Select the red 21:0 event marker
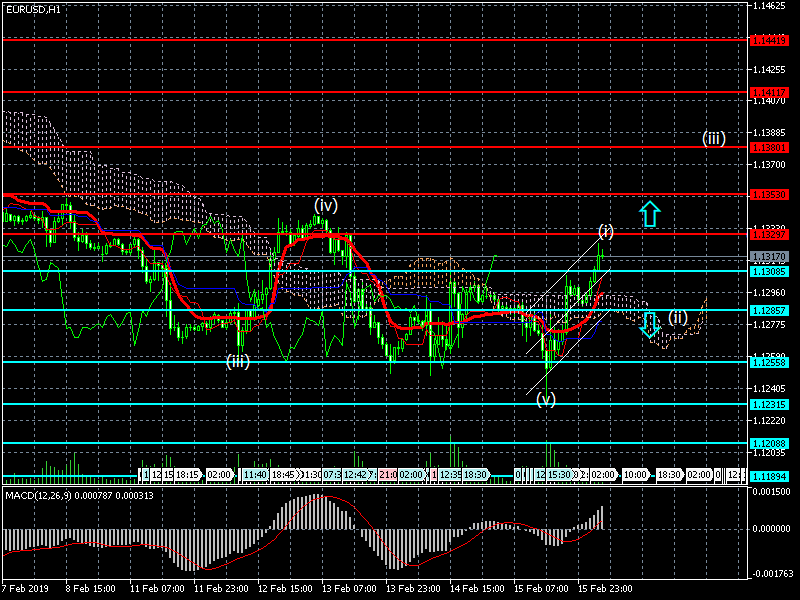Image resolution: width=800 pixels, height=600 pixels. click(x=387, y=474)
